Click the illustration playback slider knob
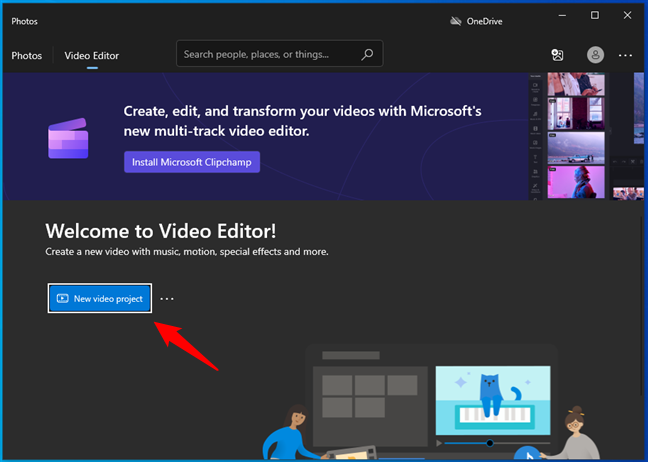 coord(490,443)
